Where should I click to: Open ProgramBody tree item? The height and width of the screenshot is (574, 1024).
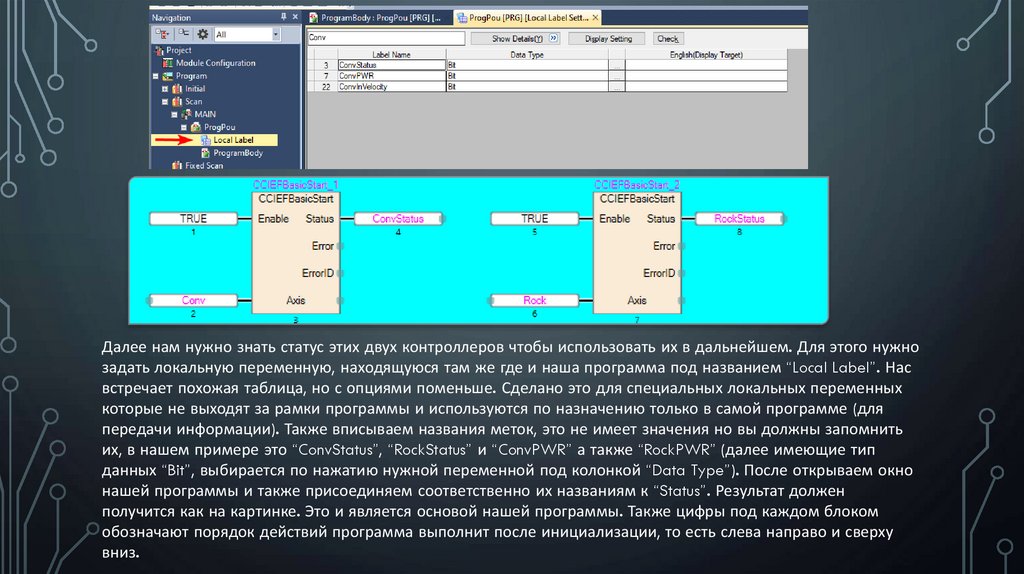tap(238, 153)
